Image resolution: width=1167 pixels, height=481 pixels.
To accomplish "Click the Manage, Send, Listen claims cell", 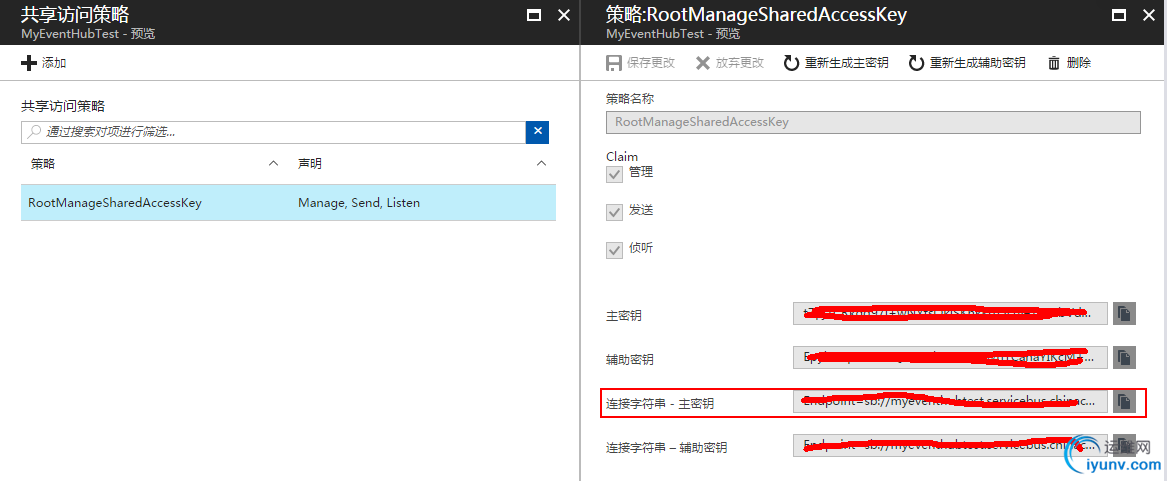I will tap(359, 203).
